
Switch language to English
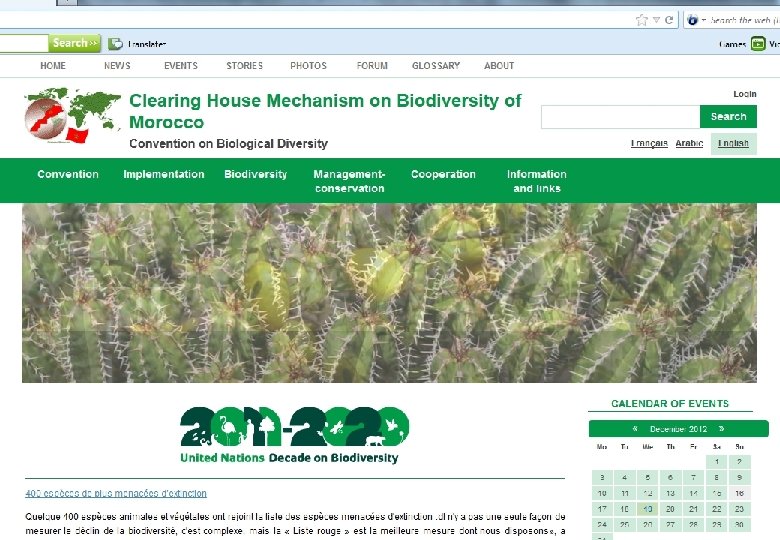[x=733, y=144]
